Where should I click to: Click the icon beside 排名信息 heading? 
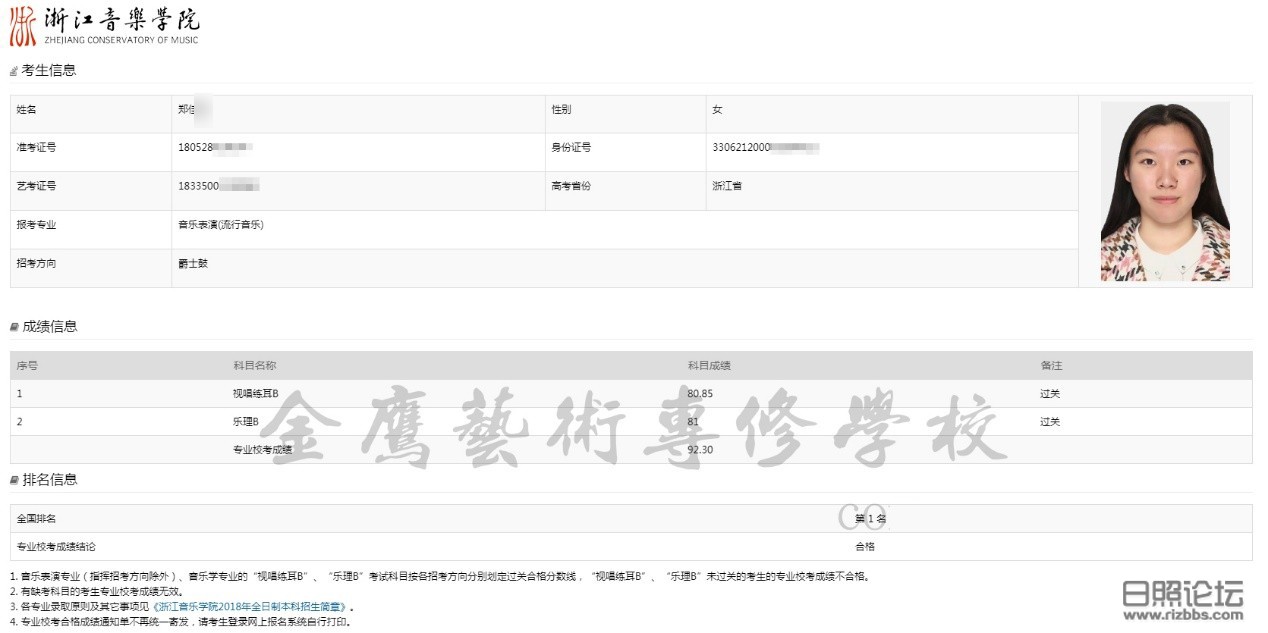coord(14,480)
